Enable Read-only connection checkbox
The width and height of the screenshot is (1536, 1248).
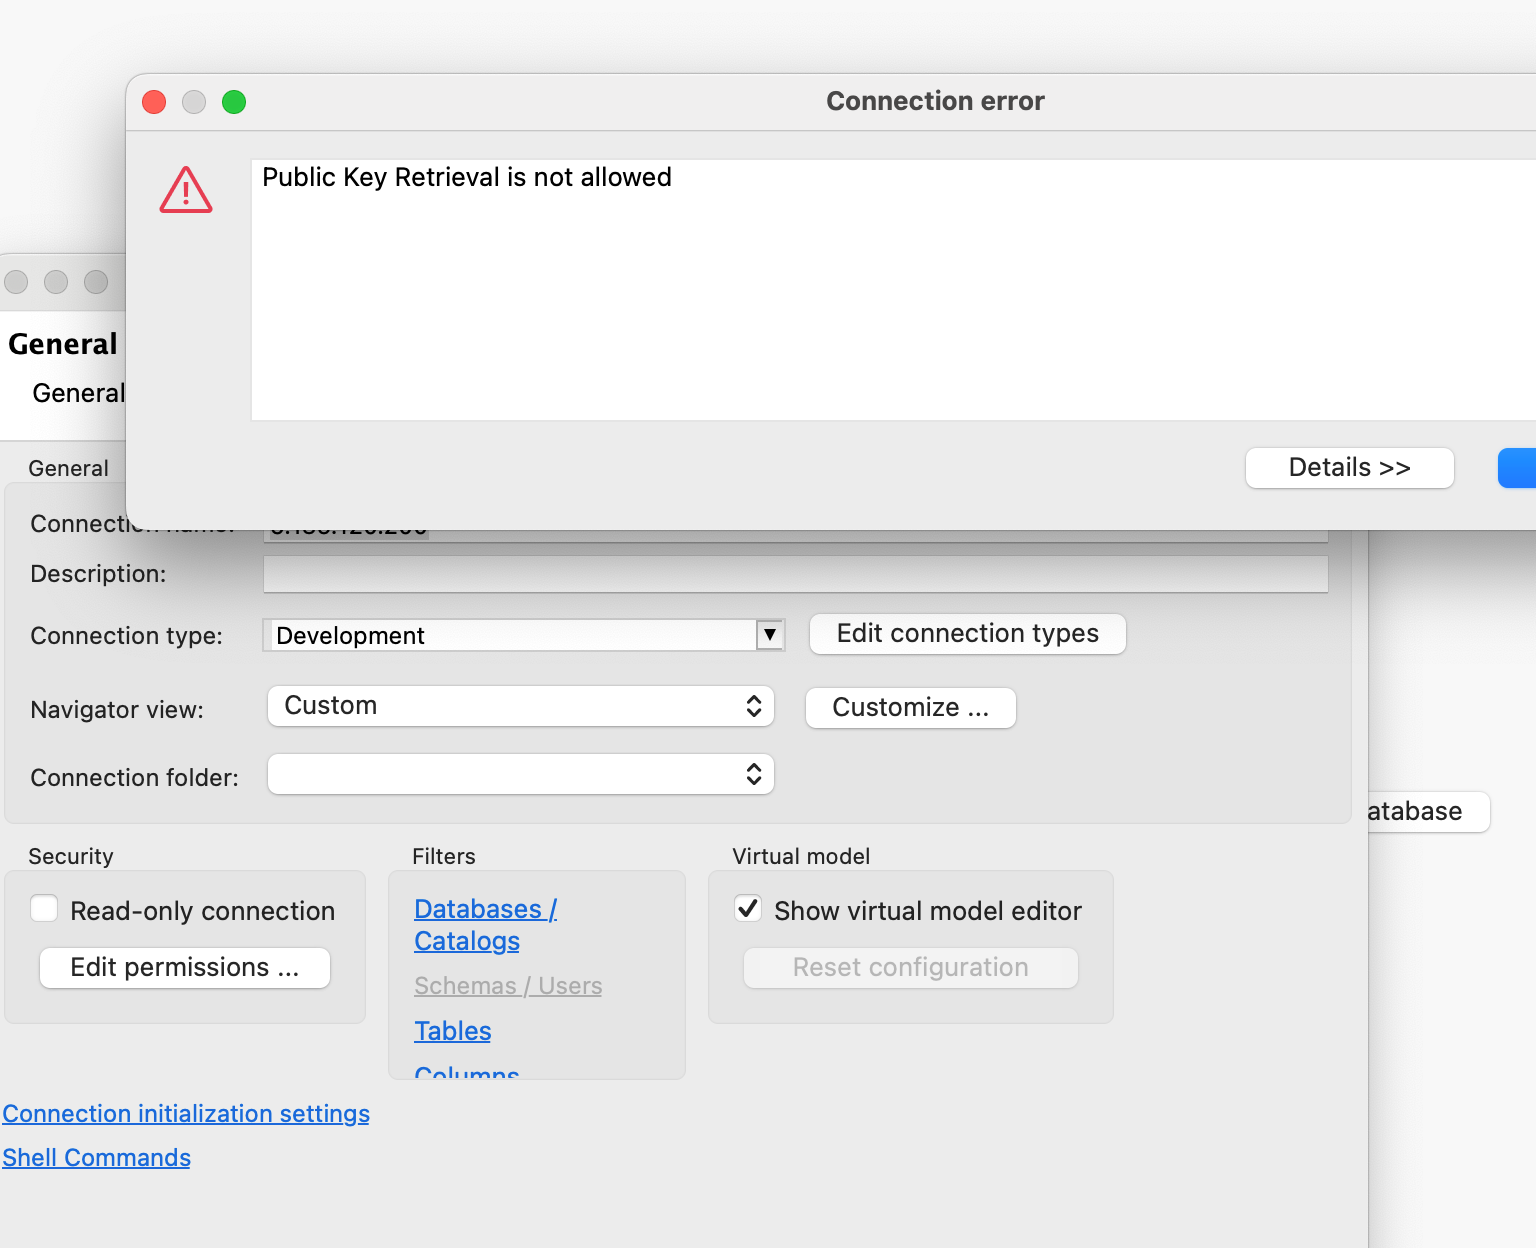point(44,909)
